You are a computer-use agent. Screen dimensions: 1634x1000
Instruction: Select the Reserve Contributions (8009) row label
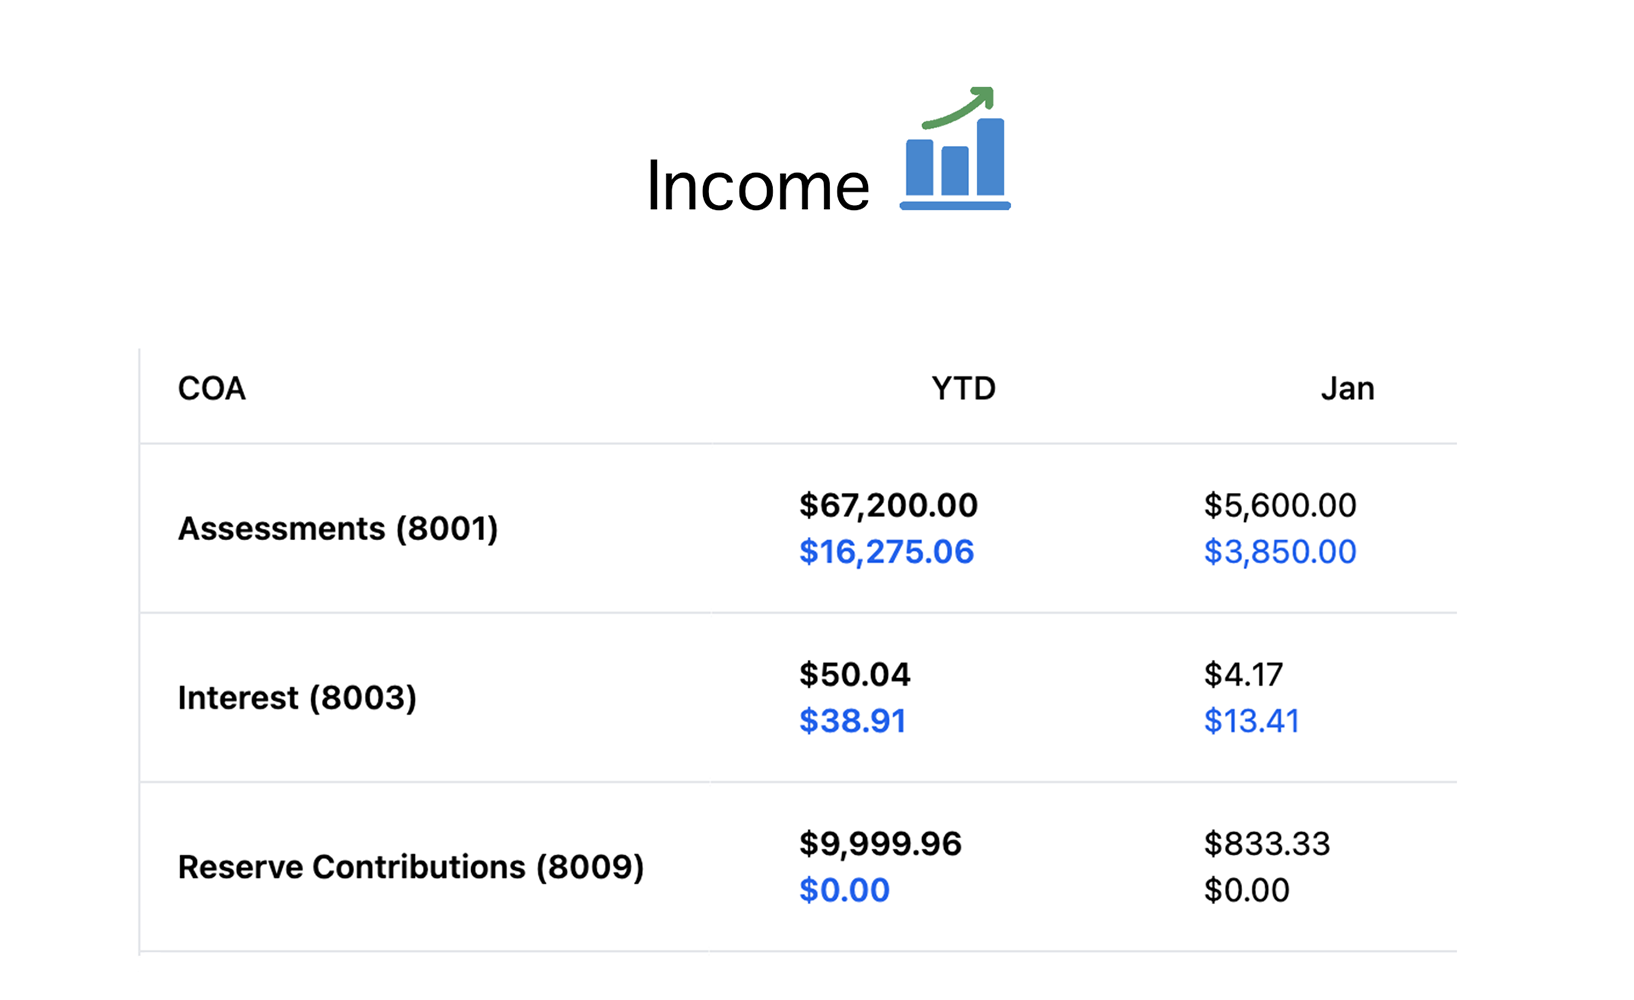[410, 866]
